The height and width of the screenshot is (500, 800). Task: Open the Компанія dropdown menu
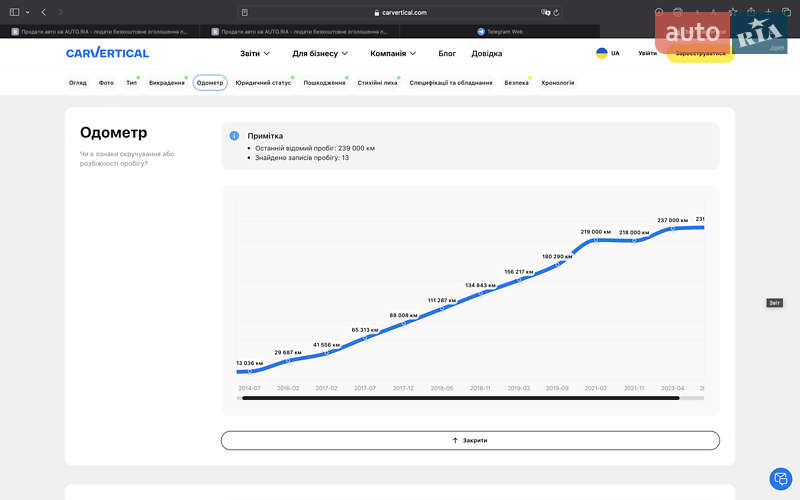point(393,53)
